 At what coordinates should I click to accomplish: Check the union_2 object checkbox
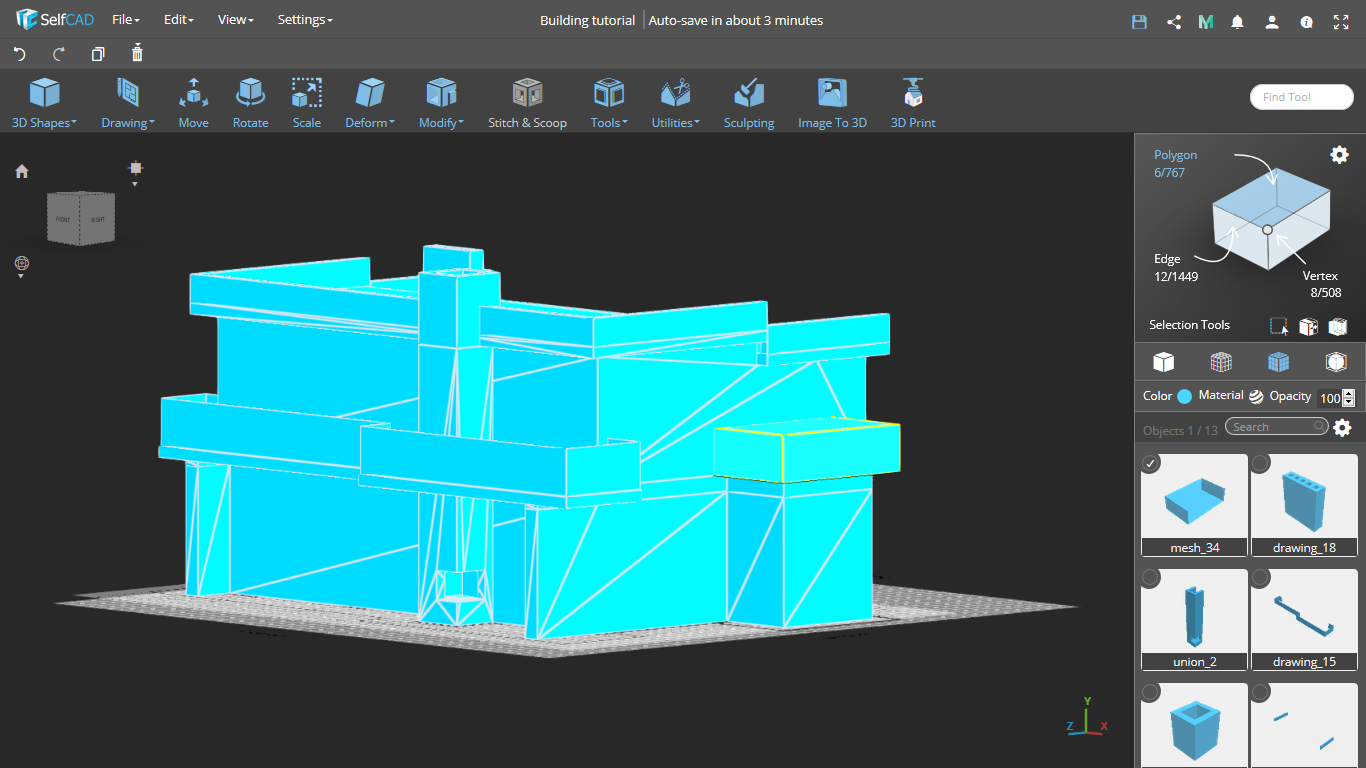1151,578
